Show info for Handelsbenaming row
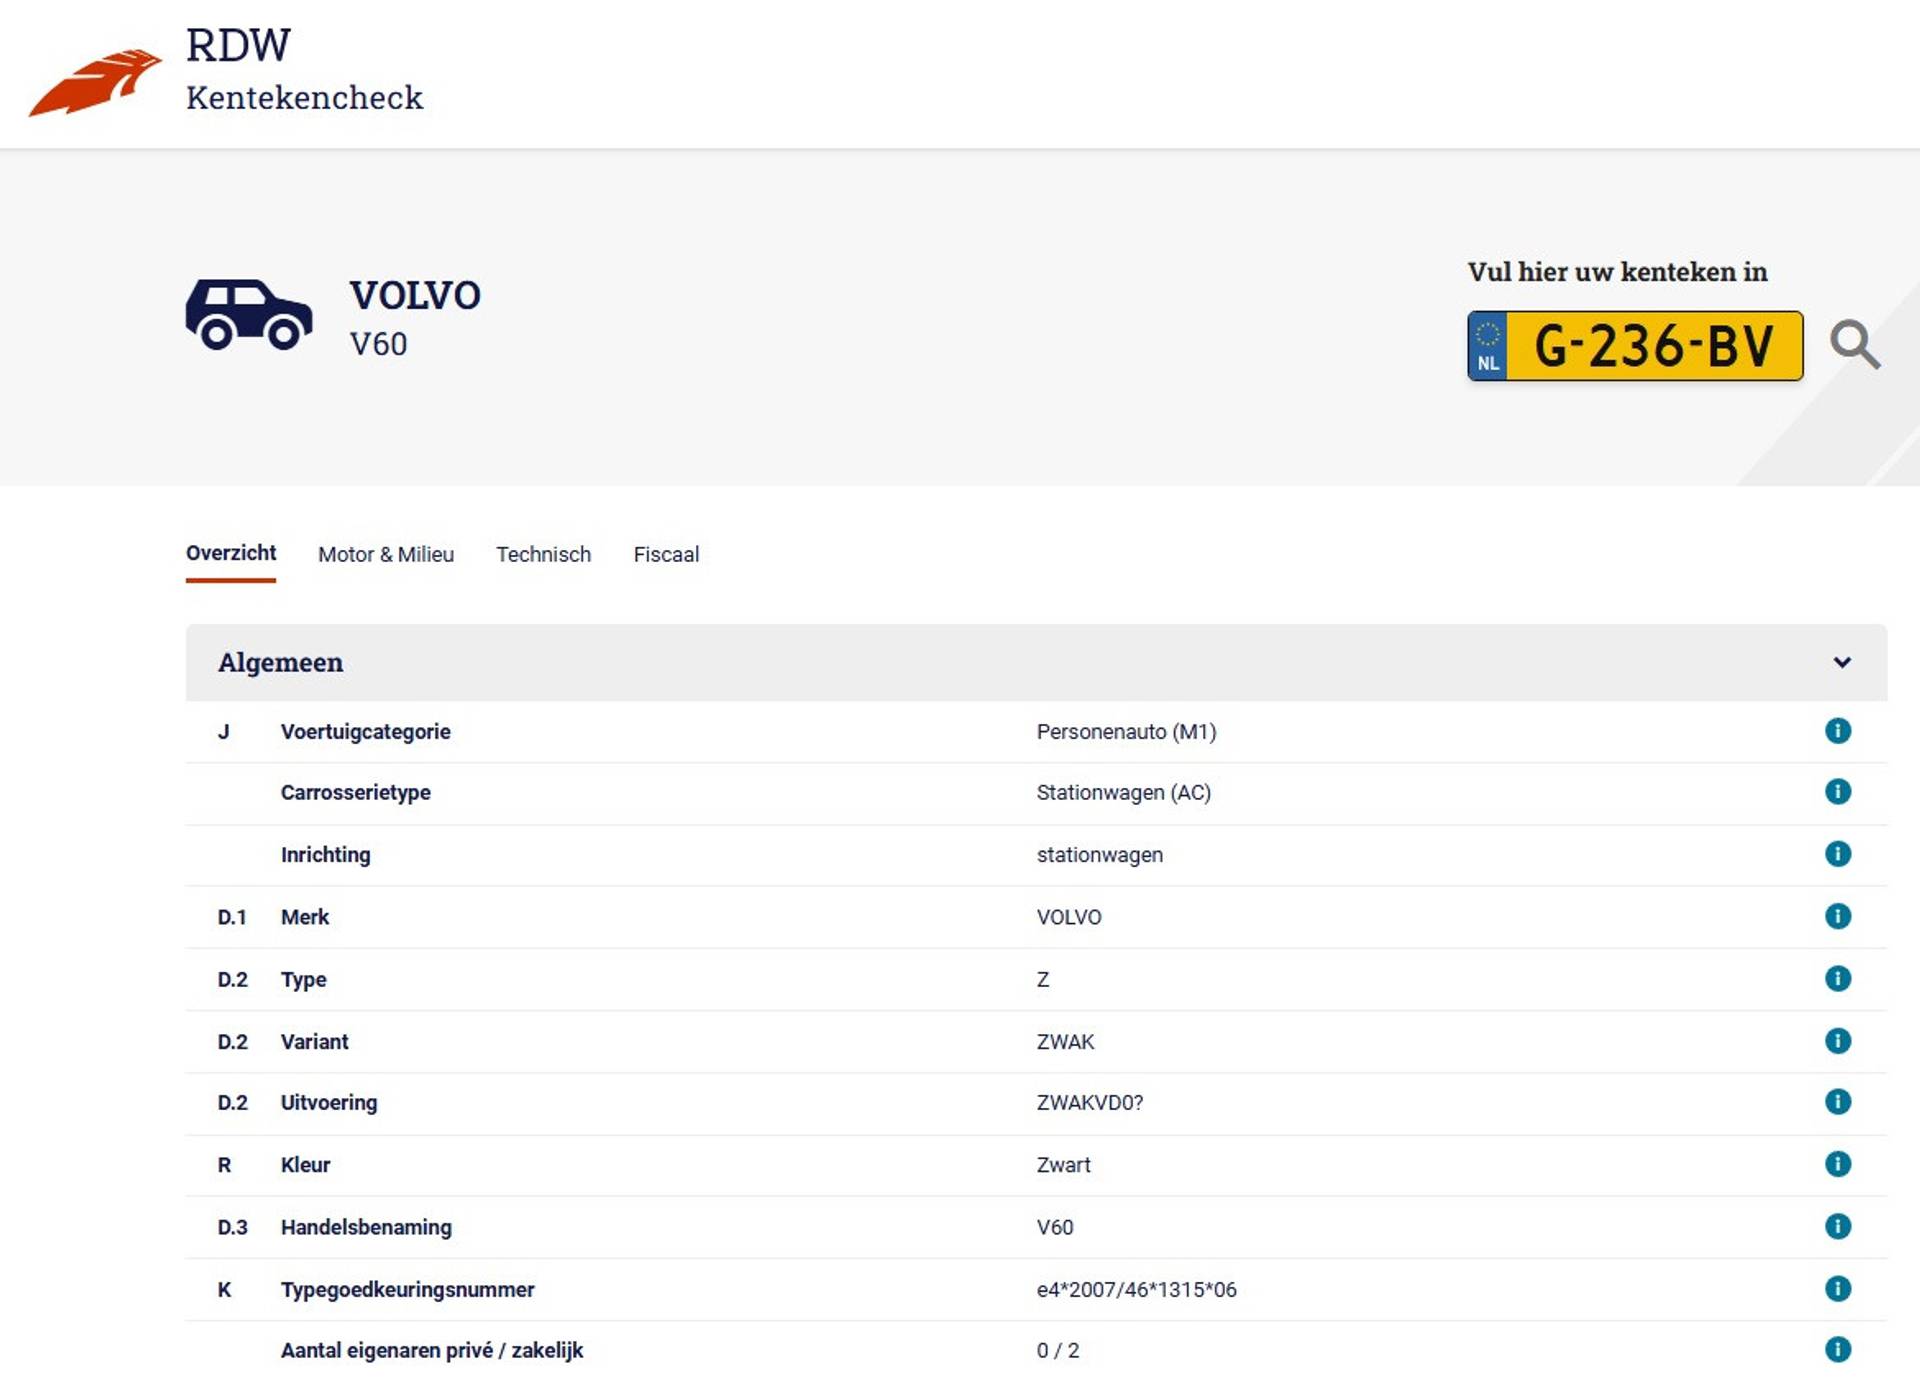Screen dimensions: 1920x1387 tap(1837, 1226)
